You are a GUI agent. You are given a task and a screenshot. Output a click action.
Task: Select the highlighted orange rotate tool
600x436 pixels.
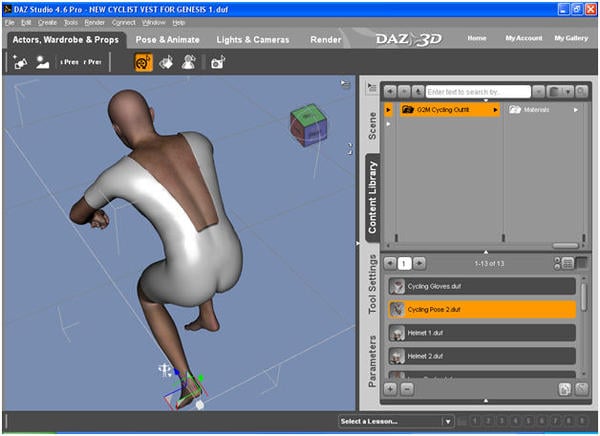click(x=143, y=62)
